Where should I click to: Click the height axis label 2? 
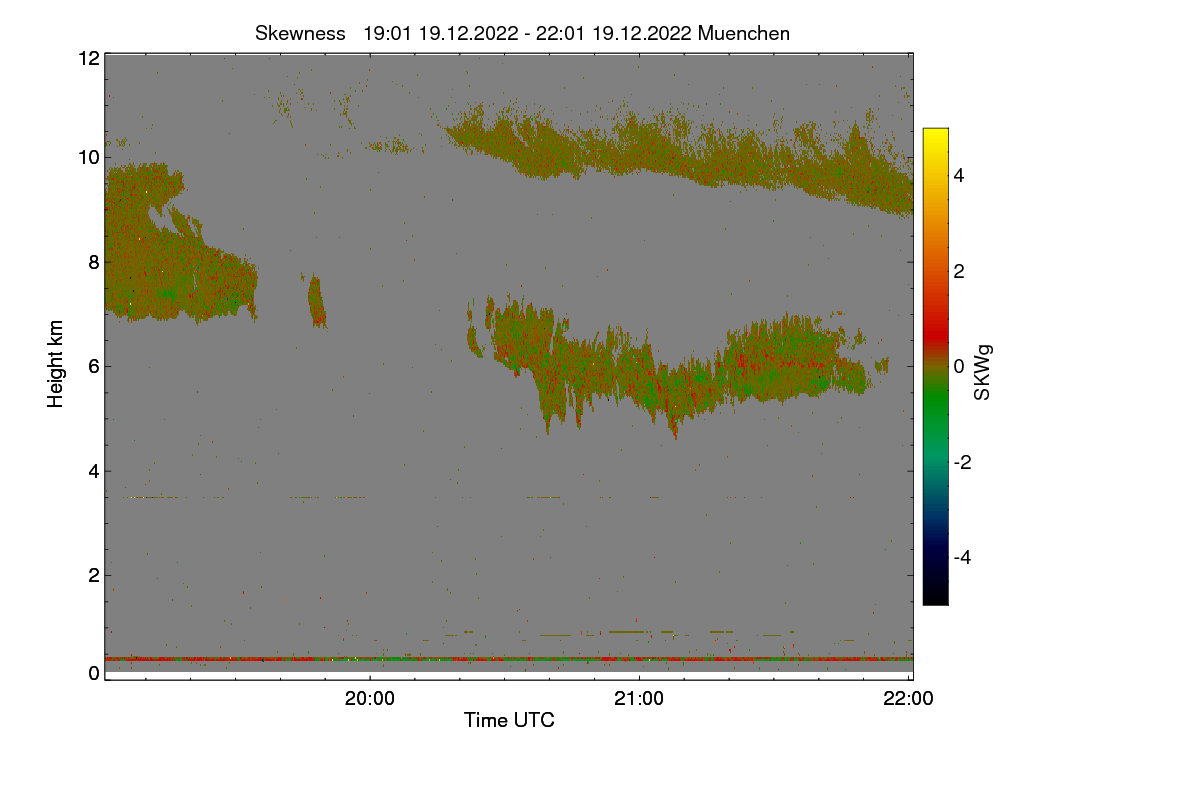[x=93, y=575]
